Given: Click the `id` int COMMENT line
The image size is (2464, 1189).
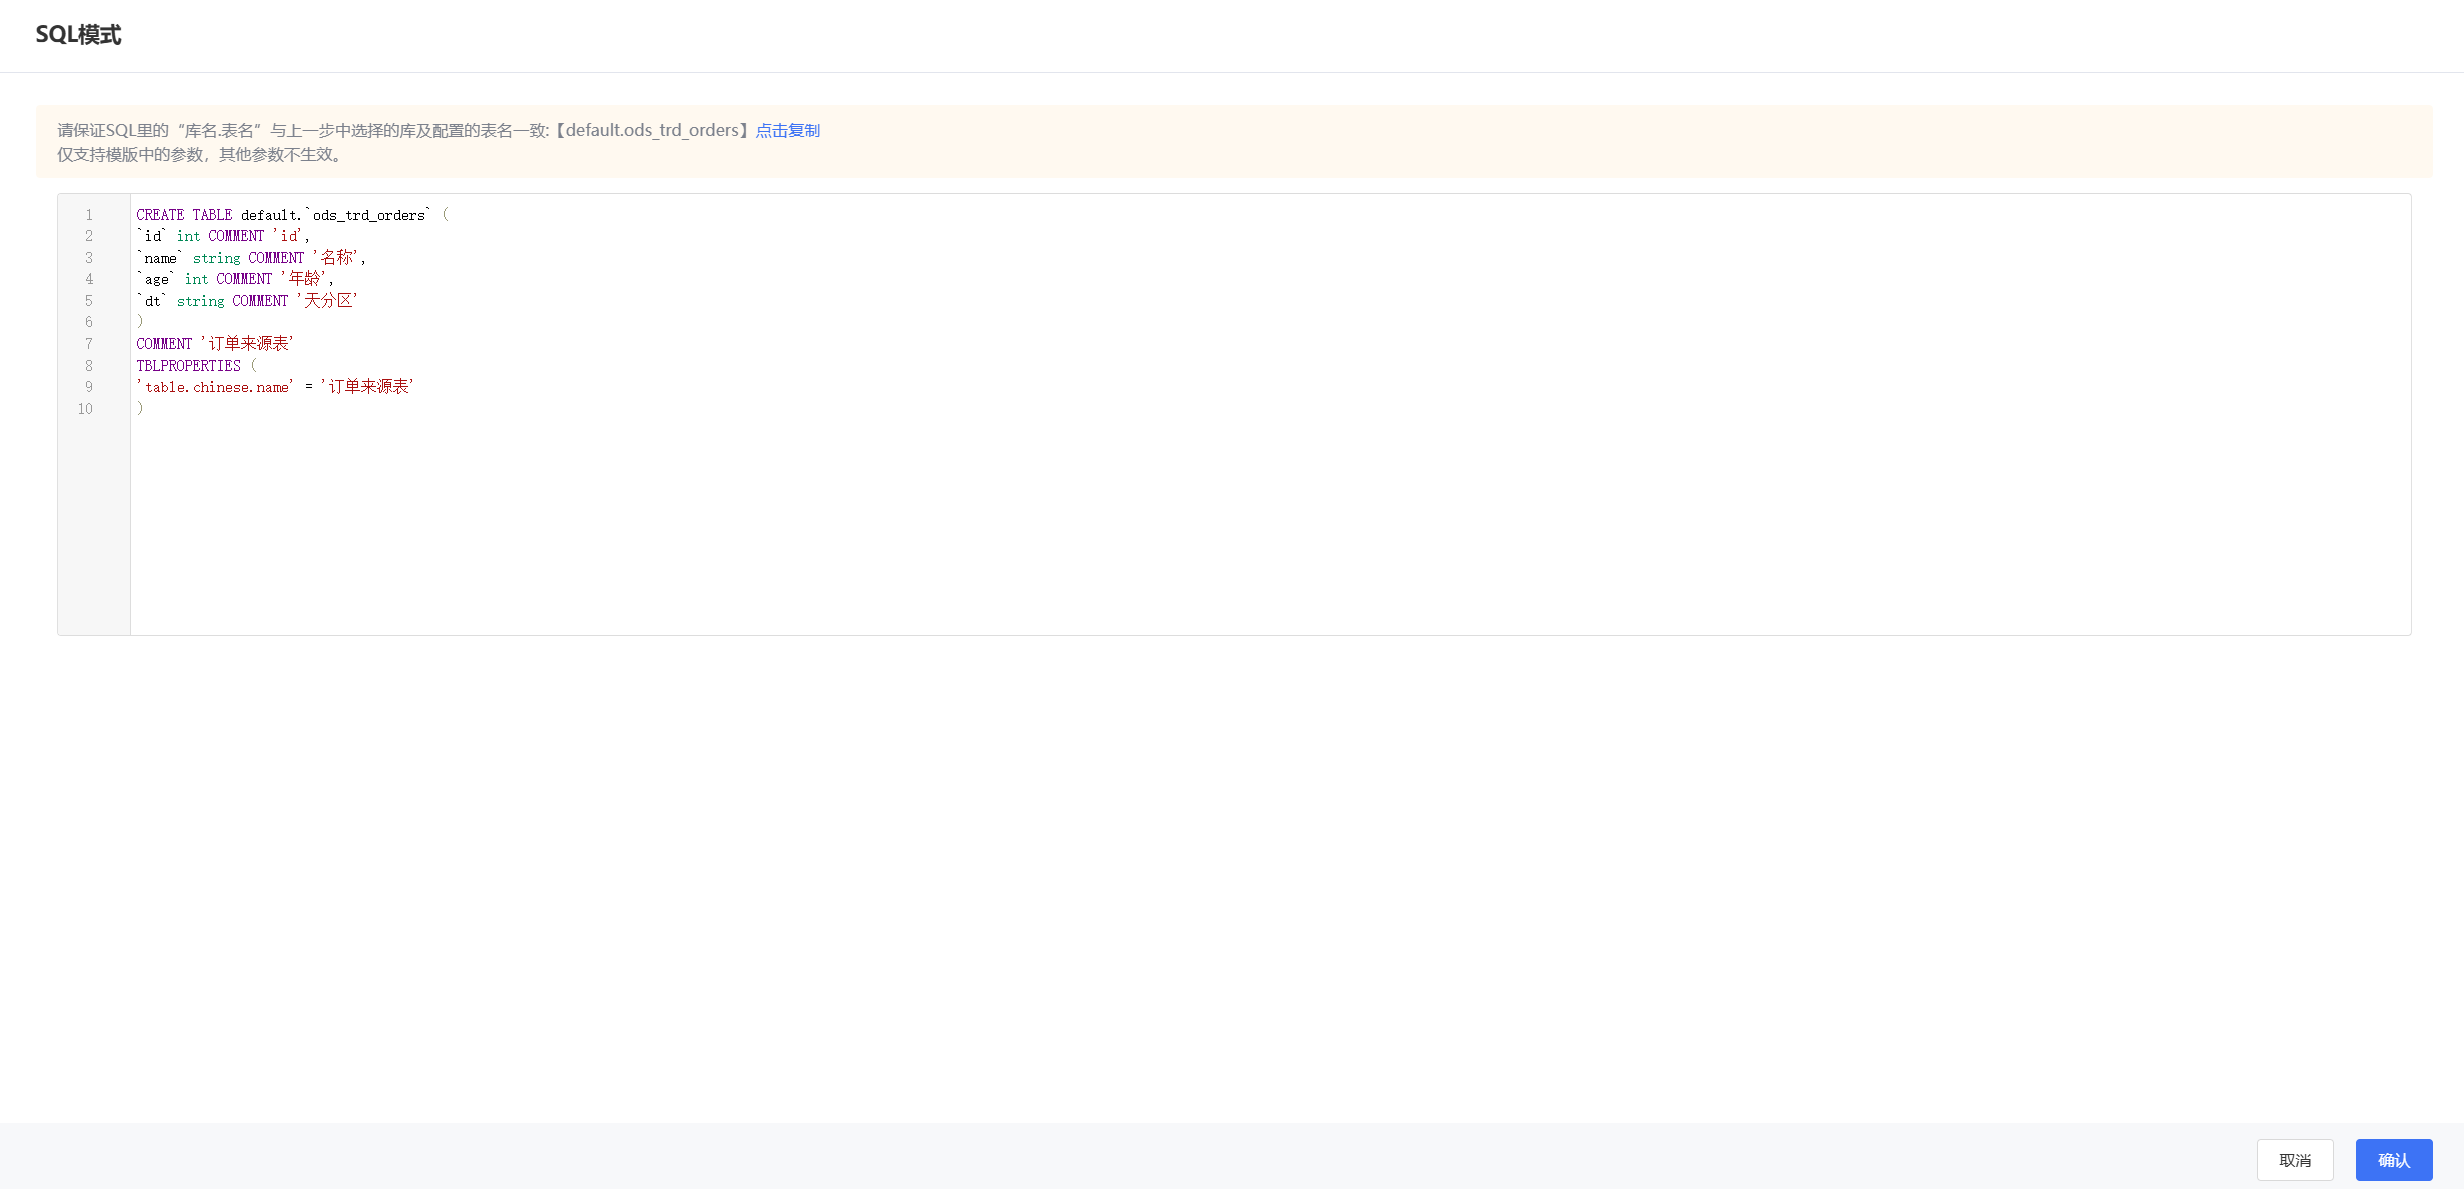Looking at the screenshot, I should click(223, 236).
